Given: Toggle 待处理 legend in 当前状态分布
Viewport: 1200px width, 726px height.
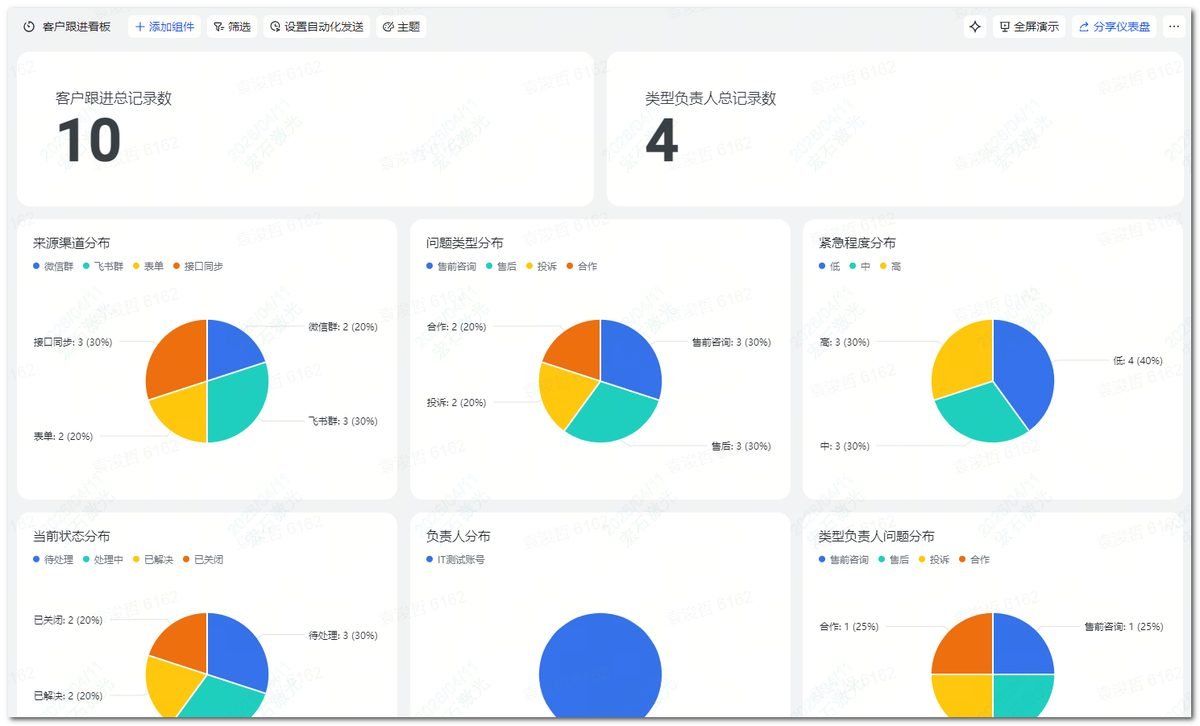Looking at the screenshot, I should pyautogui.click(x=53, y=559).
